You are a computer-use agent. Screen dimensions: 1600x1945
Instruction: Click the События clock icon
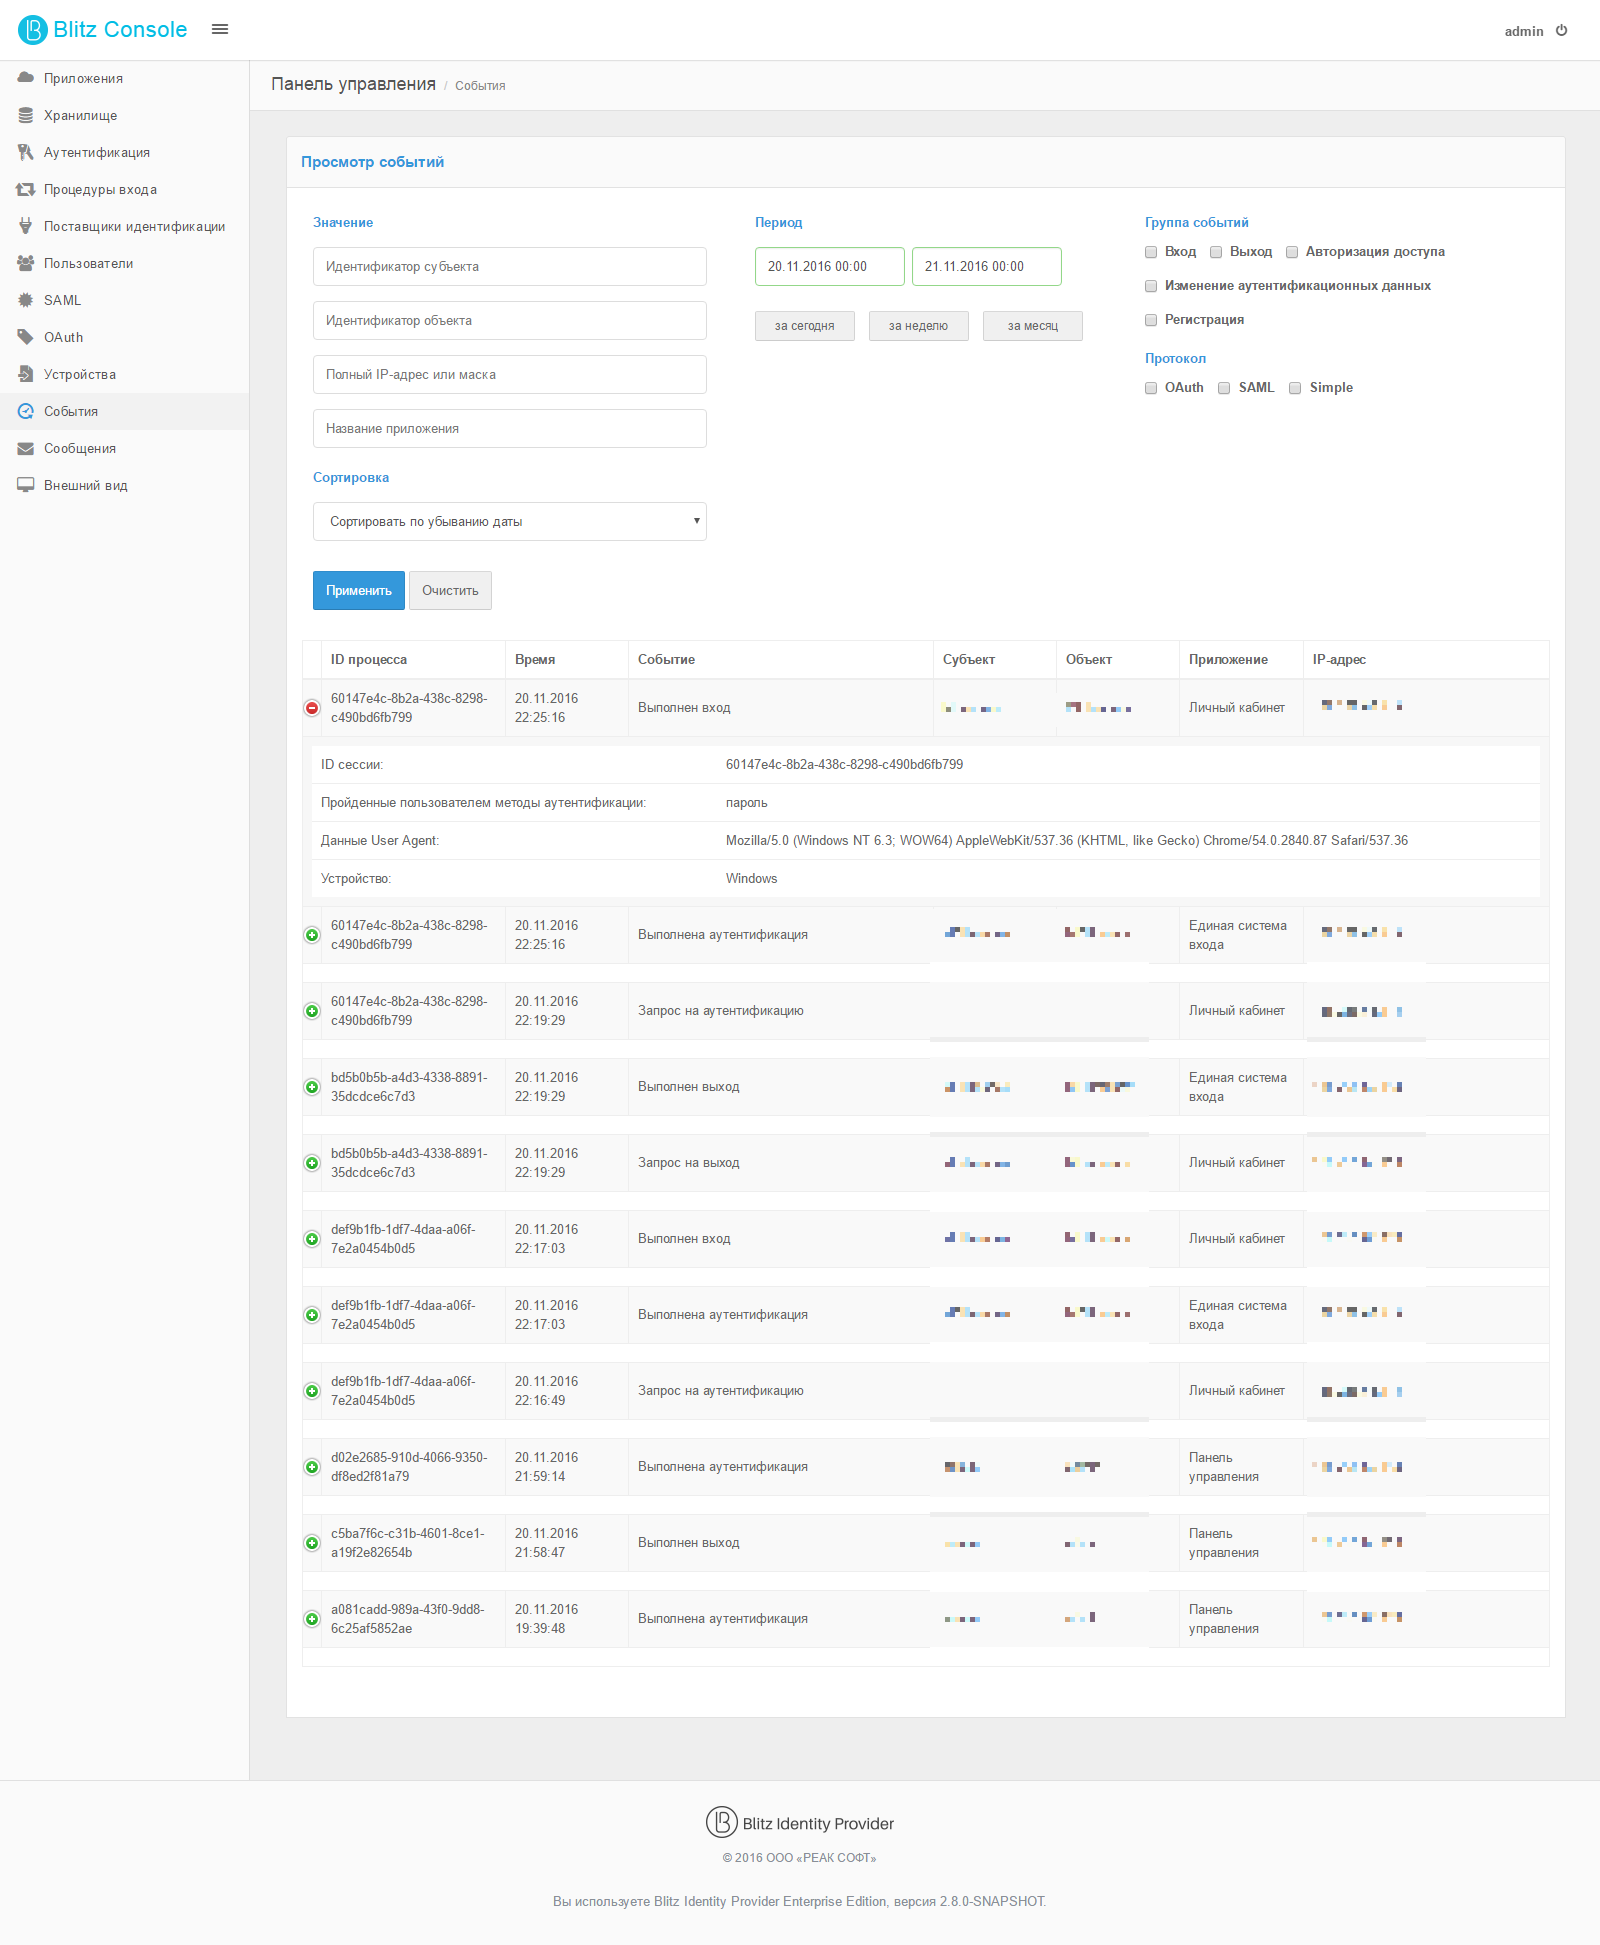[26, 411]
